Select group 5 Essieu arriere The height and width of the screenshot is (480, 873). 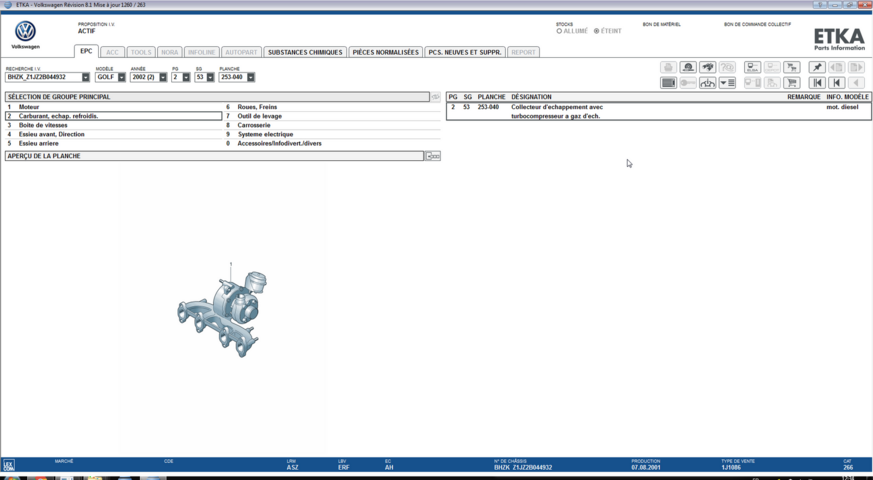(x=114, y=144)
